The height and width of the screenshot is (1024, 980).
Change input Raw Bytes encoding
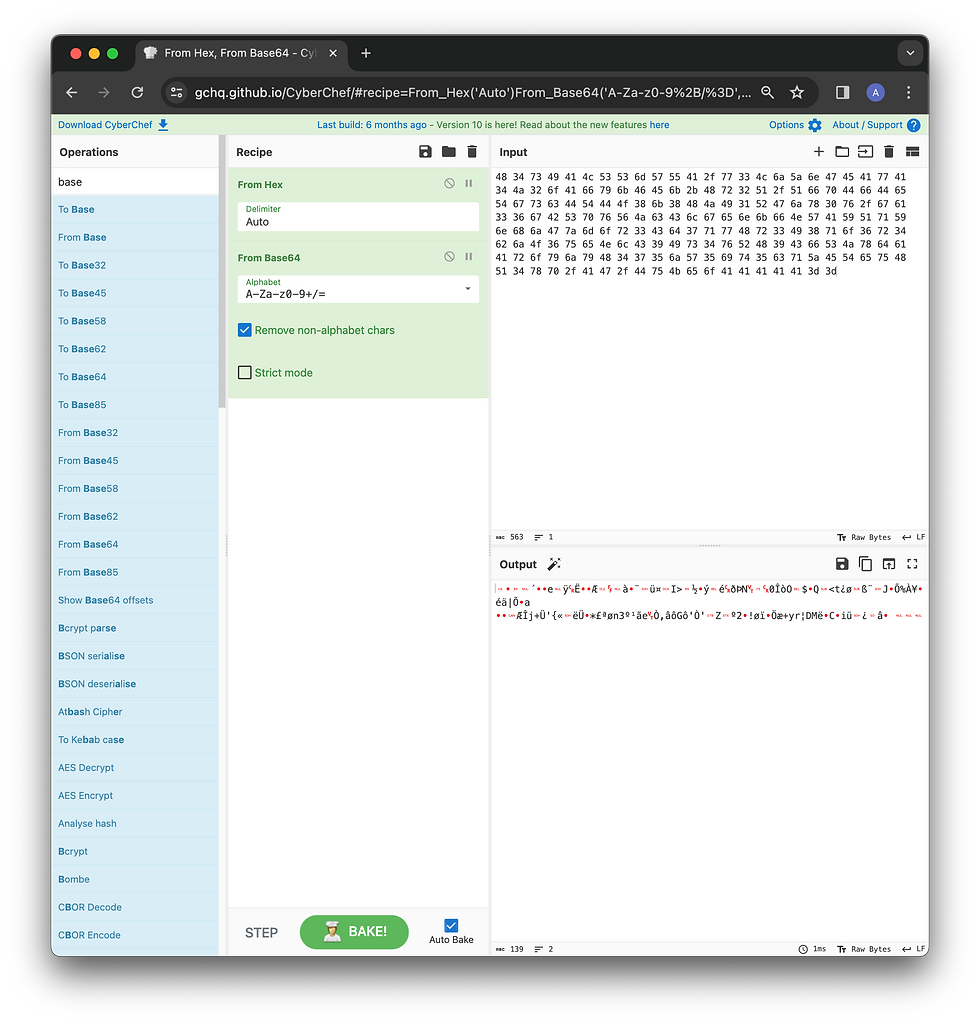coord(864,537)
